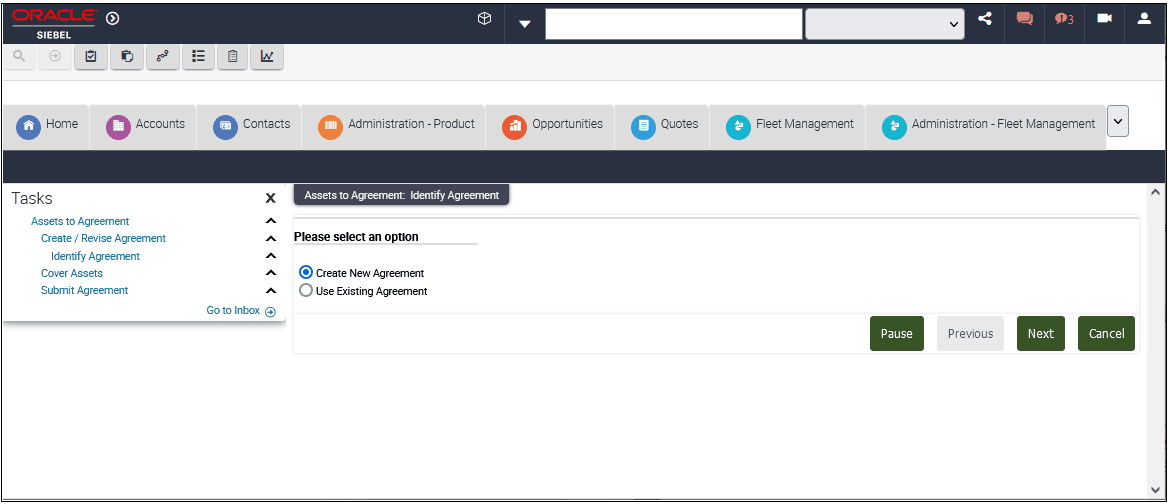This screenshot has height=504, width=1169.
Task: Expand the more tabs dropdown chevron
Action: coord(1118,122)
